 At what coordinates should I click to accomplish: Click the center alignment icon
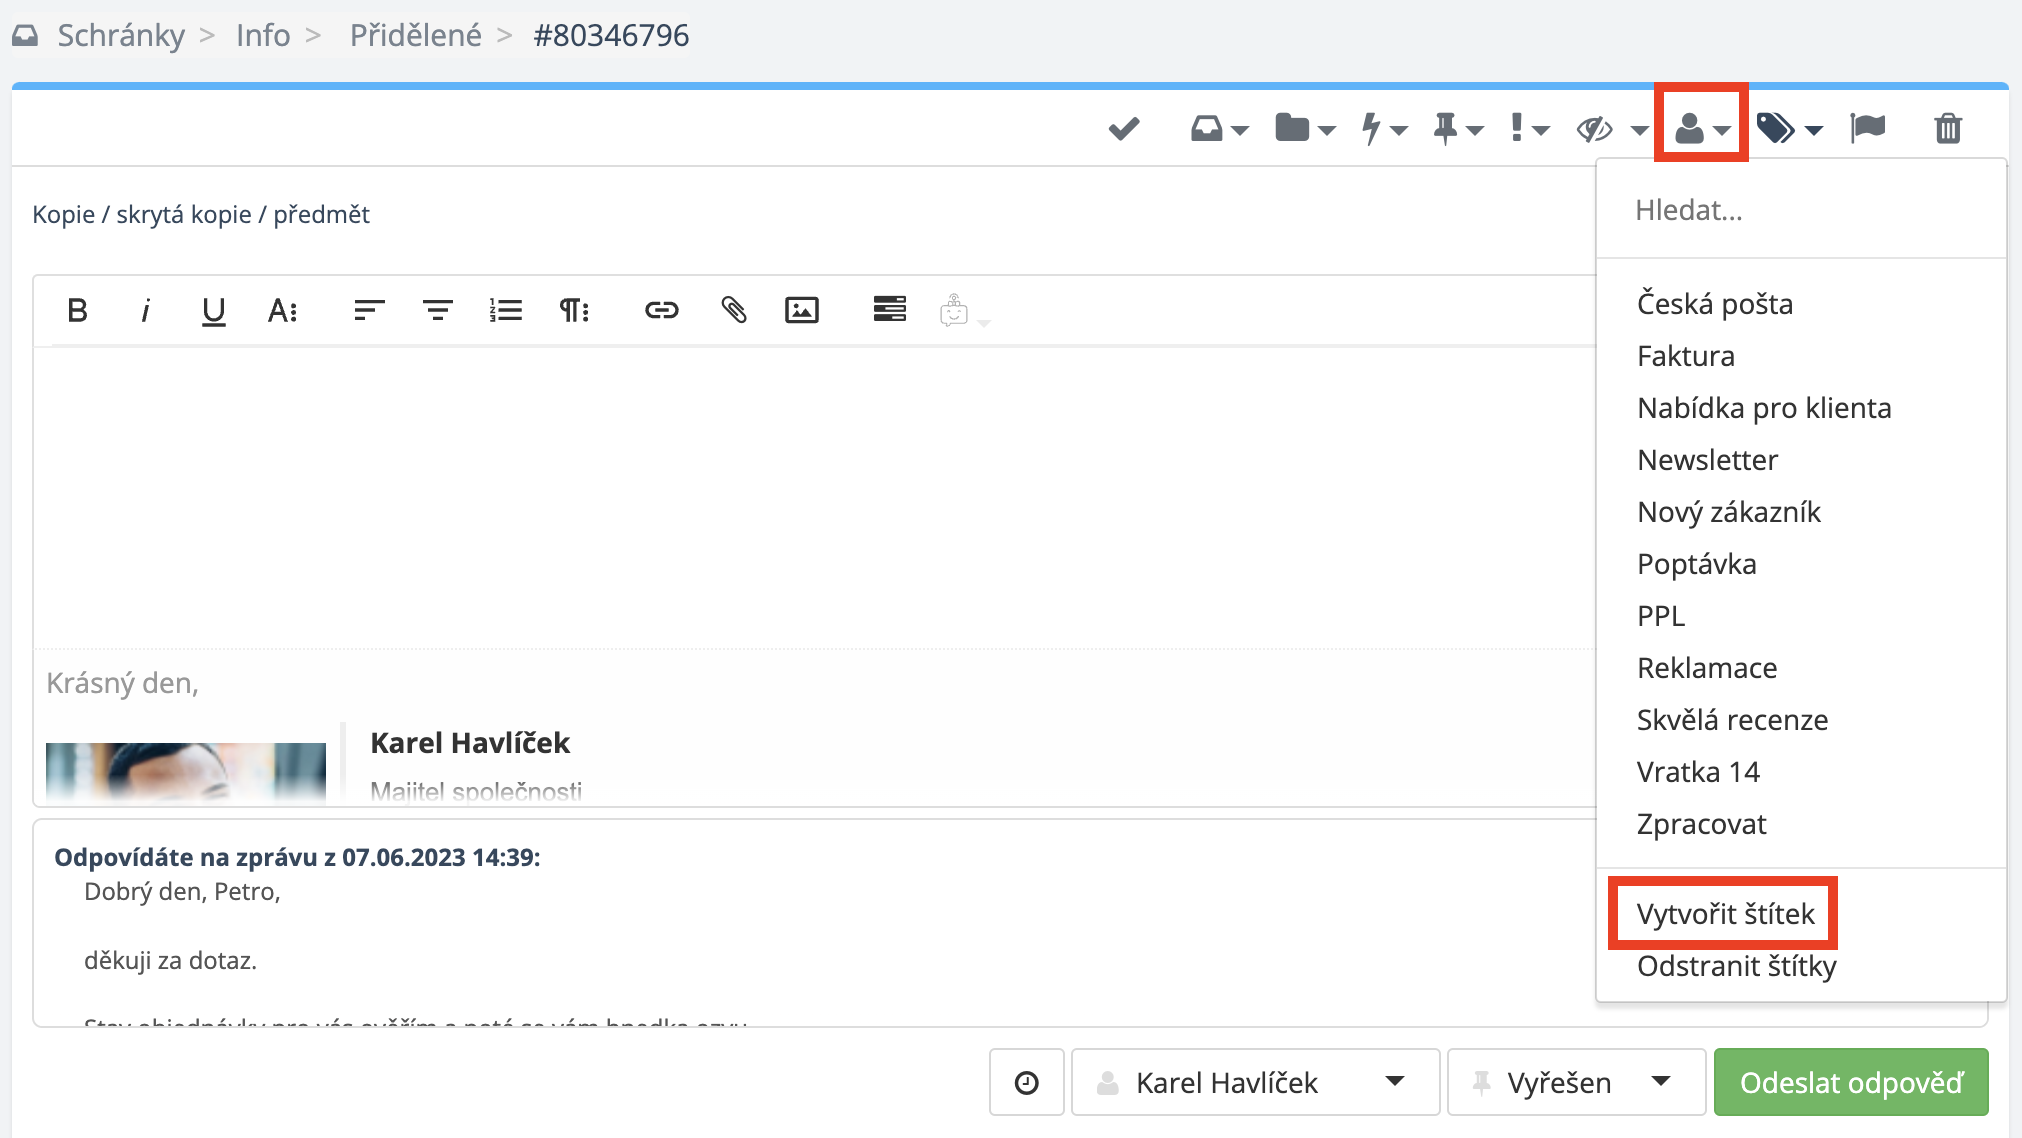pyautogui.click(x=437, y=311)
